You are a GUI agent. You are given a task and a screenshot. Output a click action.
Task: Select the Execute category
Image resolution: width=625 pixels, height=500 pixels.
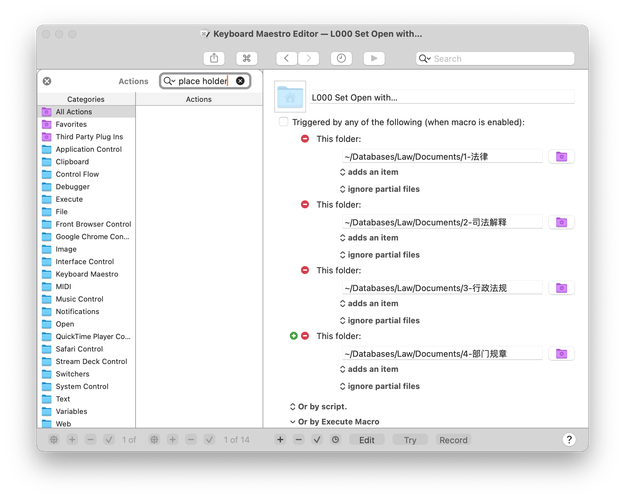(x=86, y=199)
